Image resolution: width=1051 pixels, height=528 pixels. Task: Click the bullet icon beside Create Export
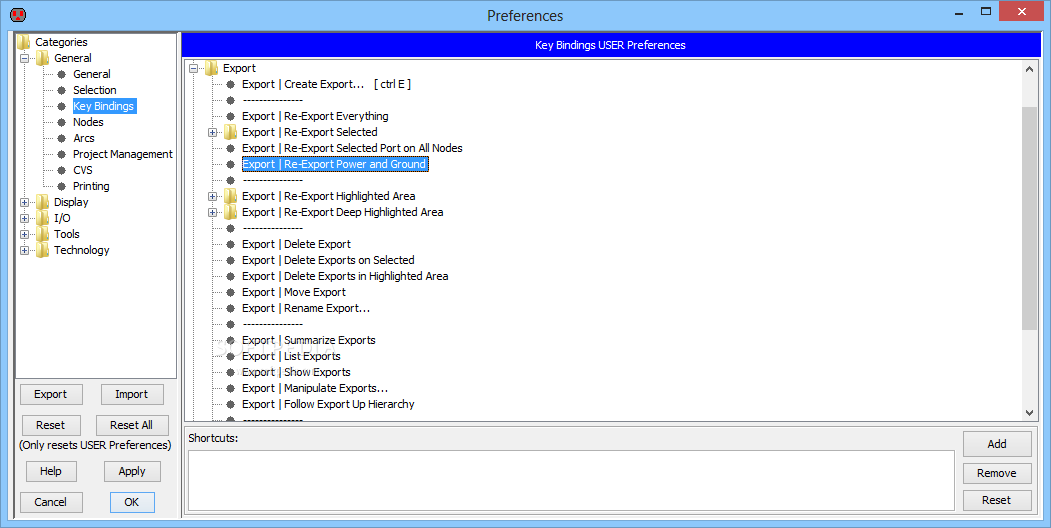click(231, 84)
